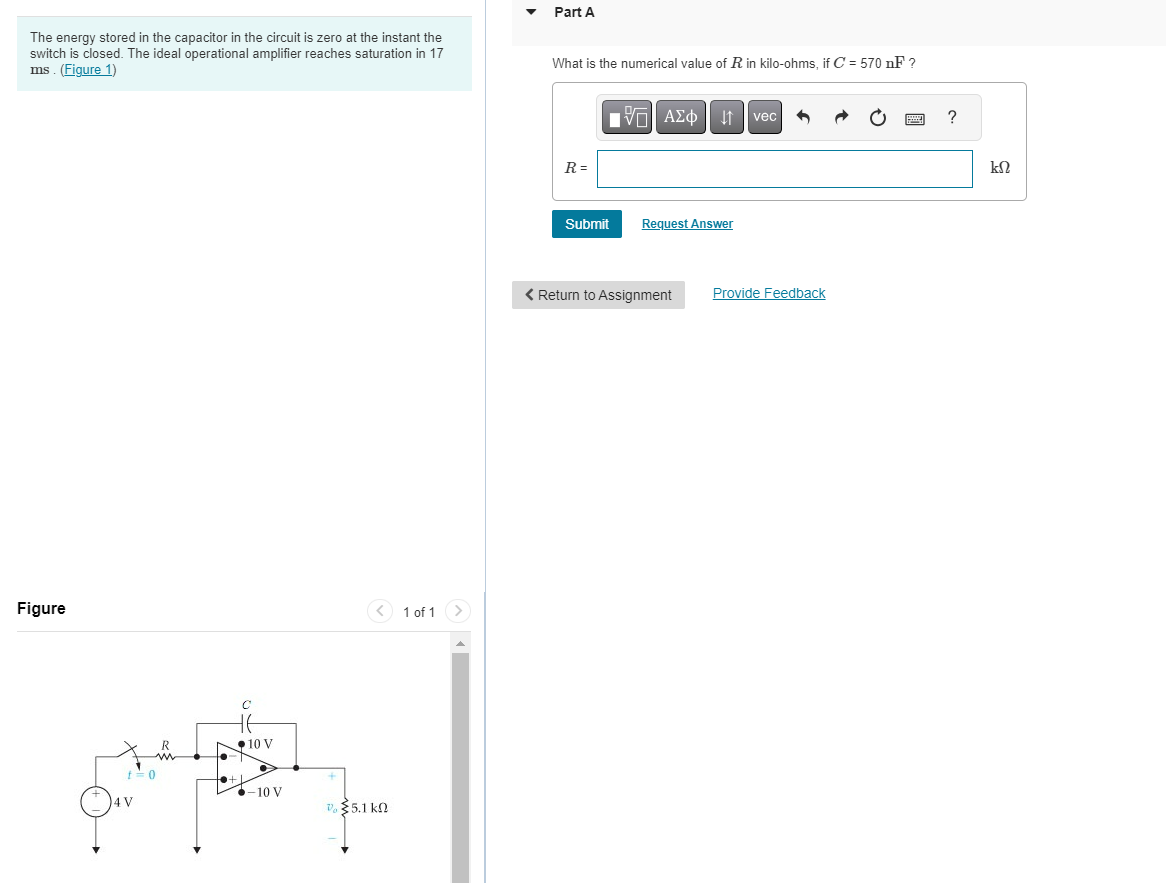Reset the answer field with the refresh icon

click(877, 117)
